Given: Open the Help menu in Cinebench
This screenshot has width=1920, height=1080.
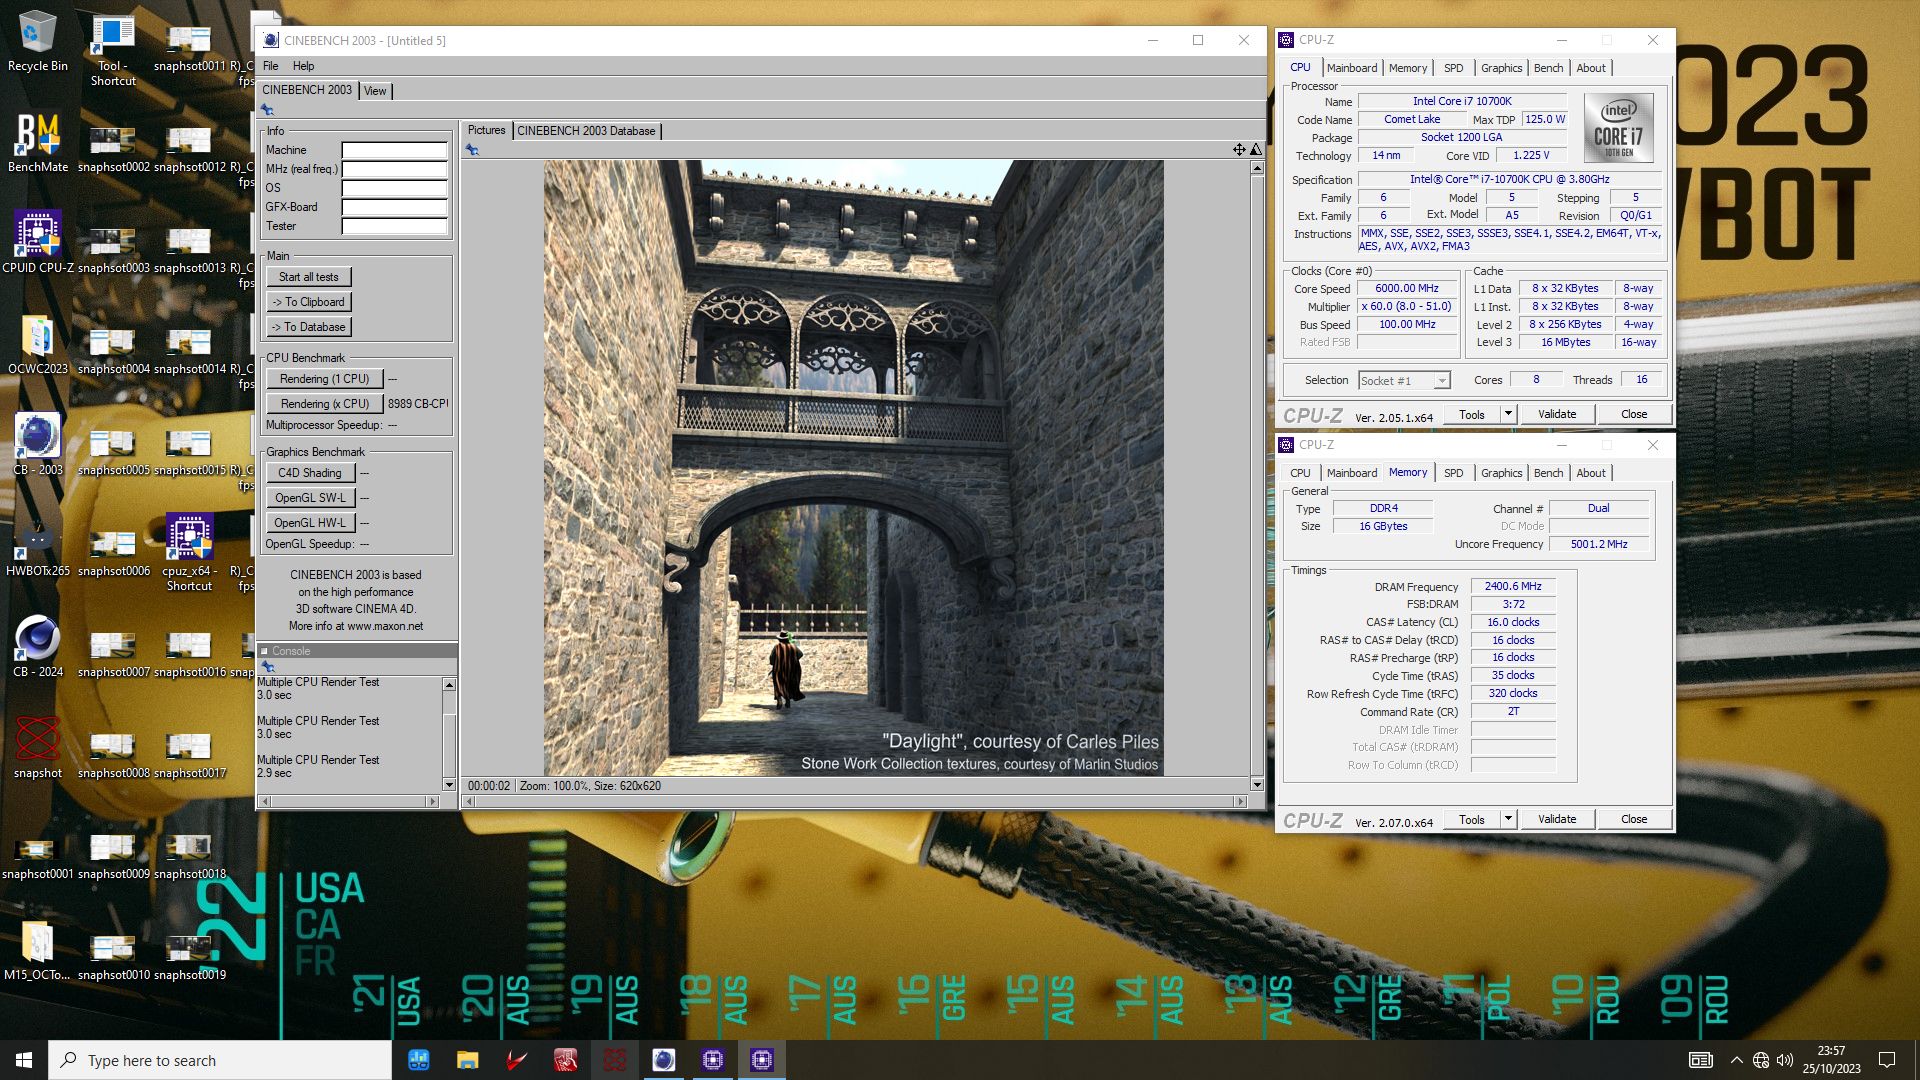Looking at the screenshot, I should click(x=303, y=66).
